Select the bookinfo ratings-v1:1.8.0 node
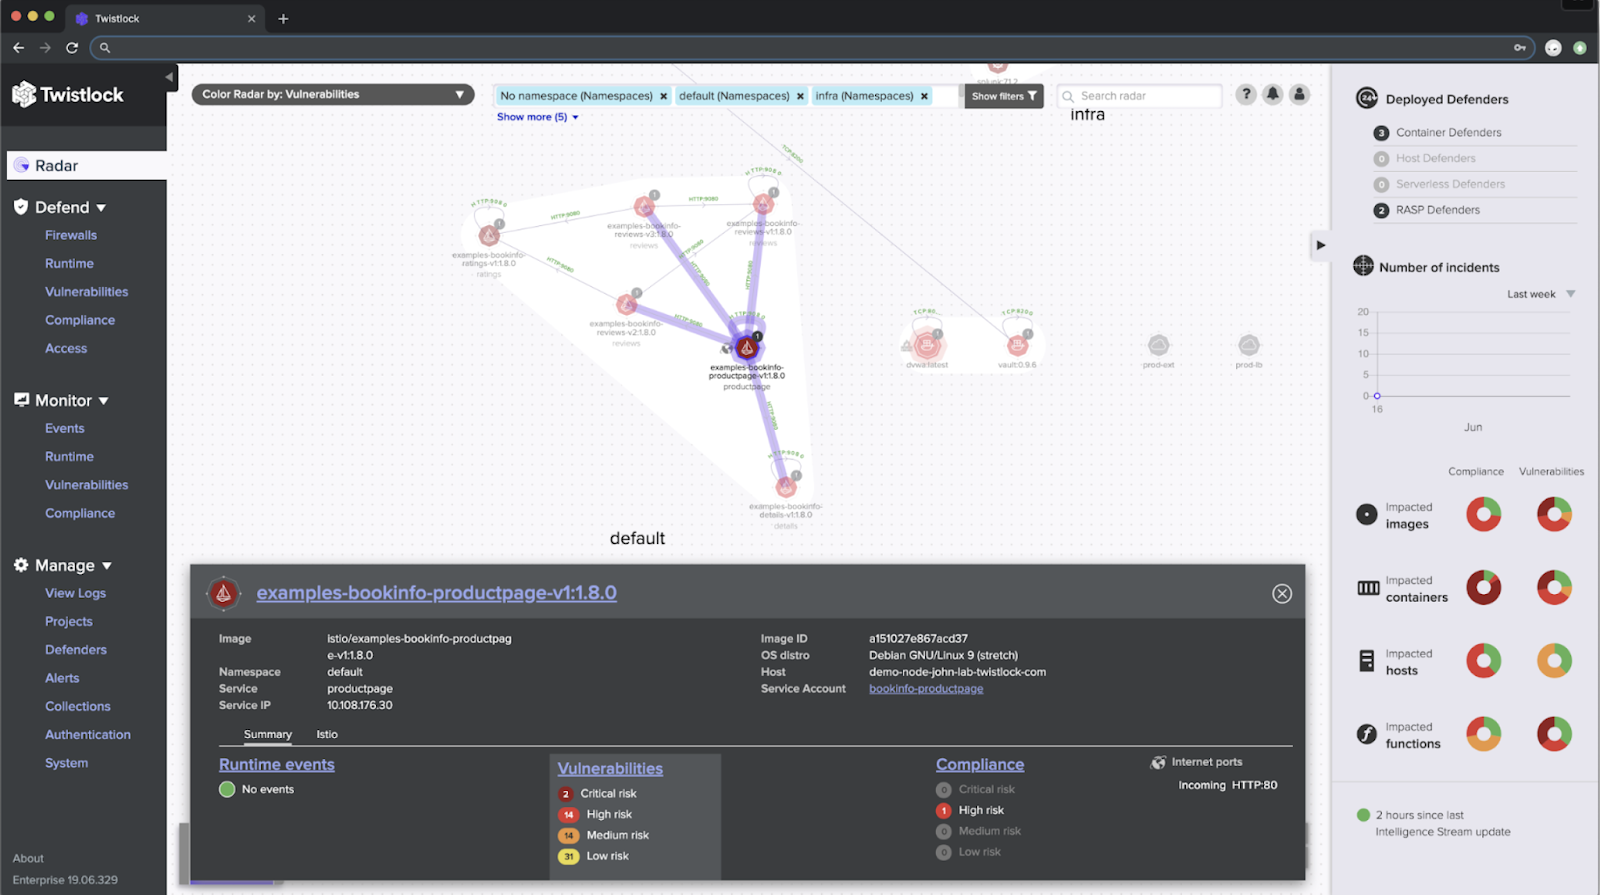The width and height of the screenshot is (1600, 895). (489, 235)
